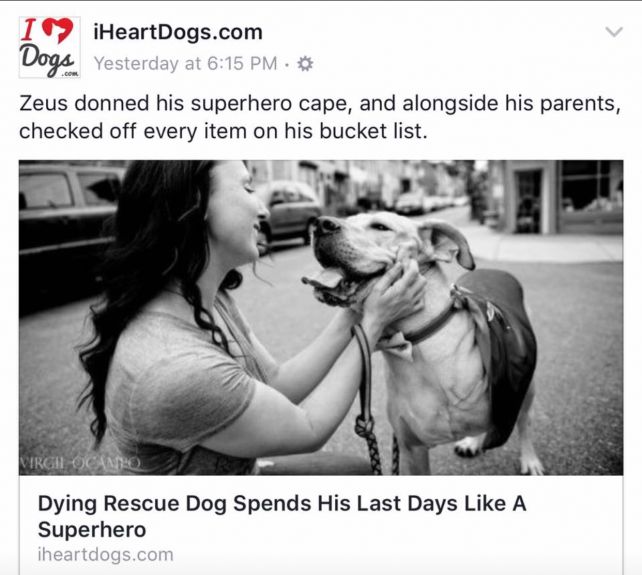Open the Dying Rescue Dog headline link
The width and height of the screenshot is (642, 575).
tap(282, 516)
